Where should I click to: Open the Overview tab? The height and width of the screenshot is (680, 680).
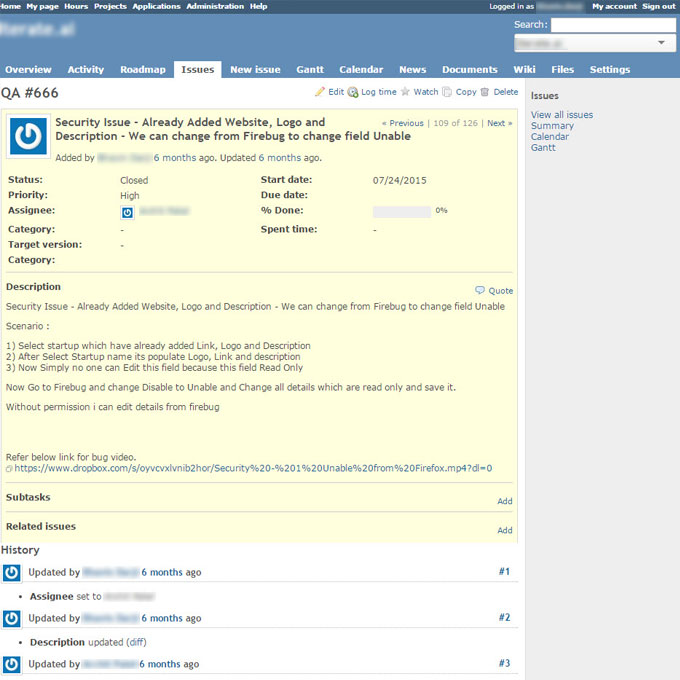(28, 69)
